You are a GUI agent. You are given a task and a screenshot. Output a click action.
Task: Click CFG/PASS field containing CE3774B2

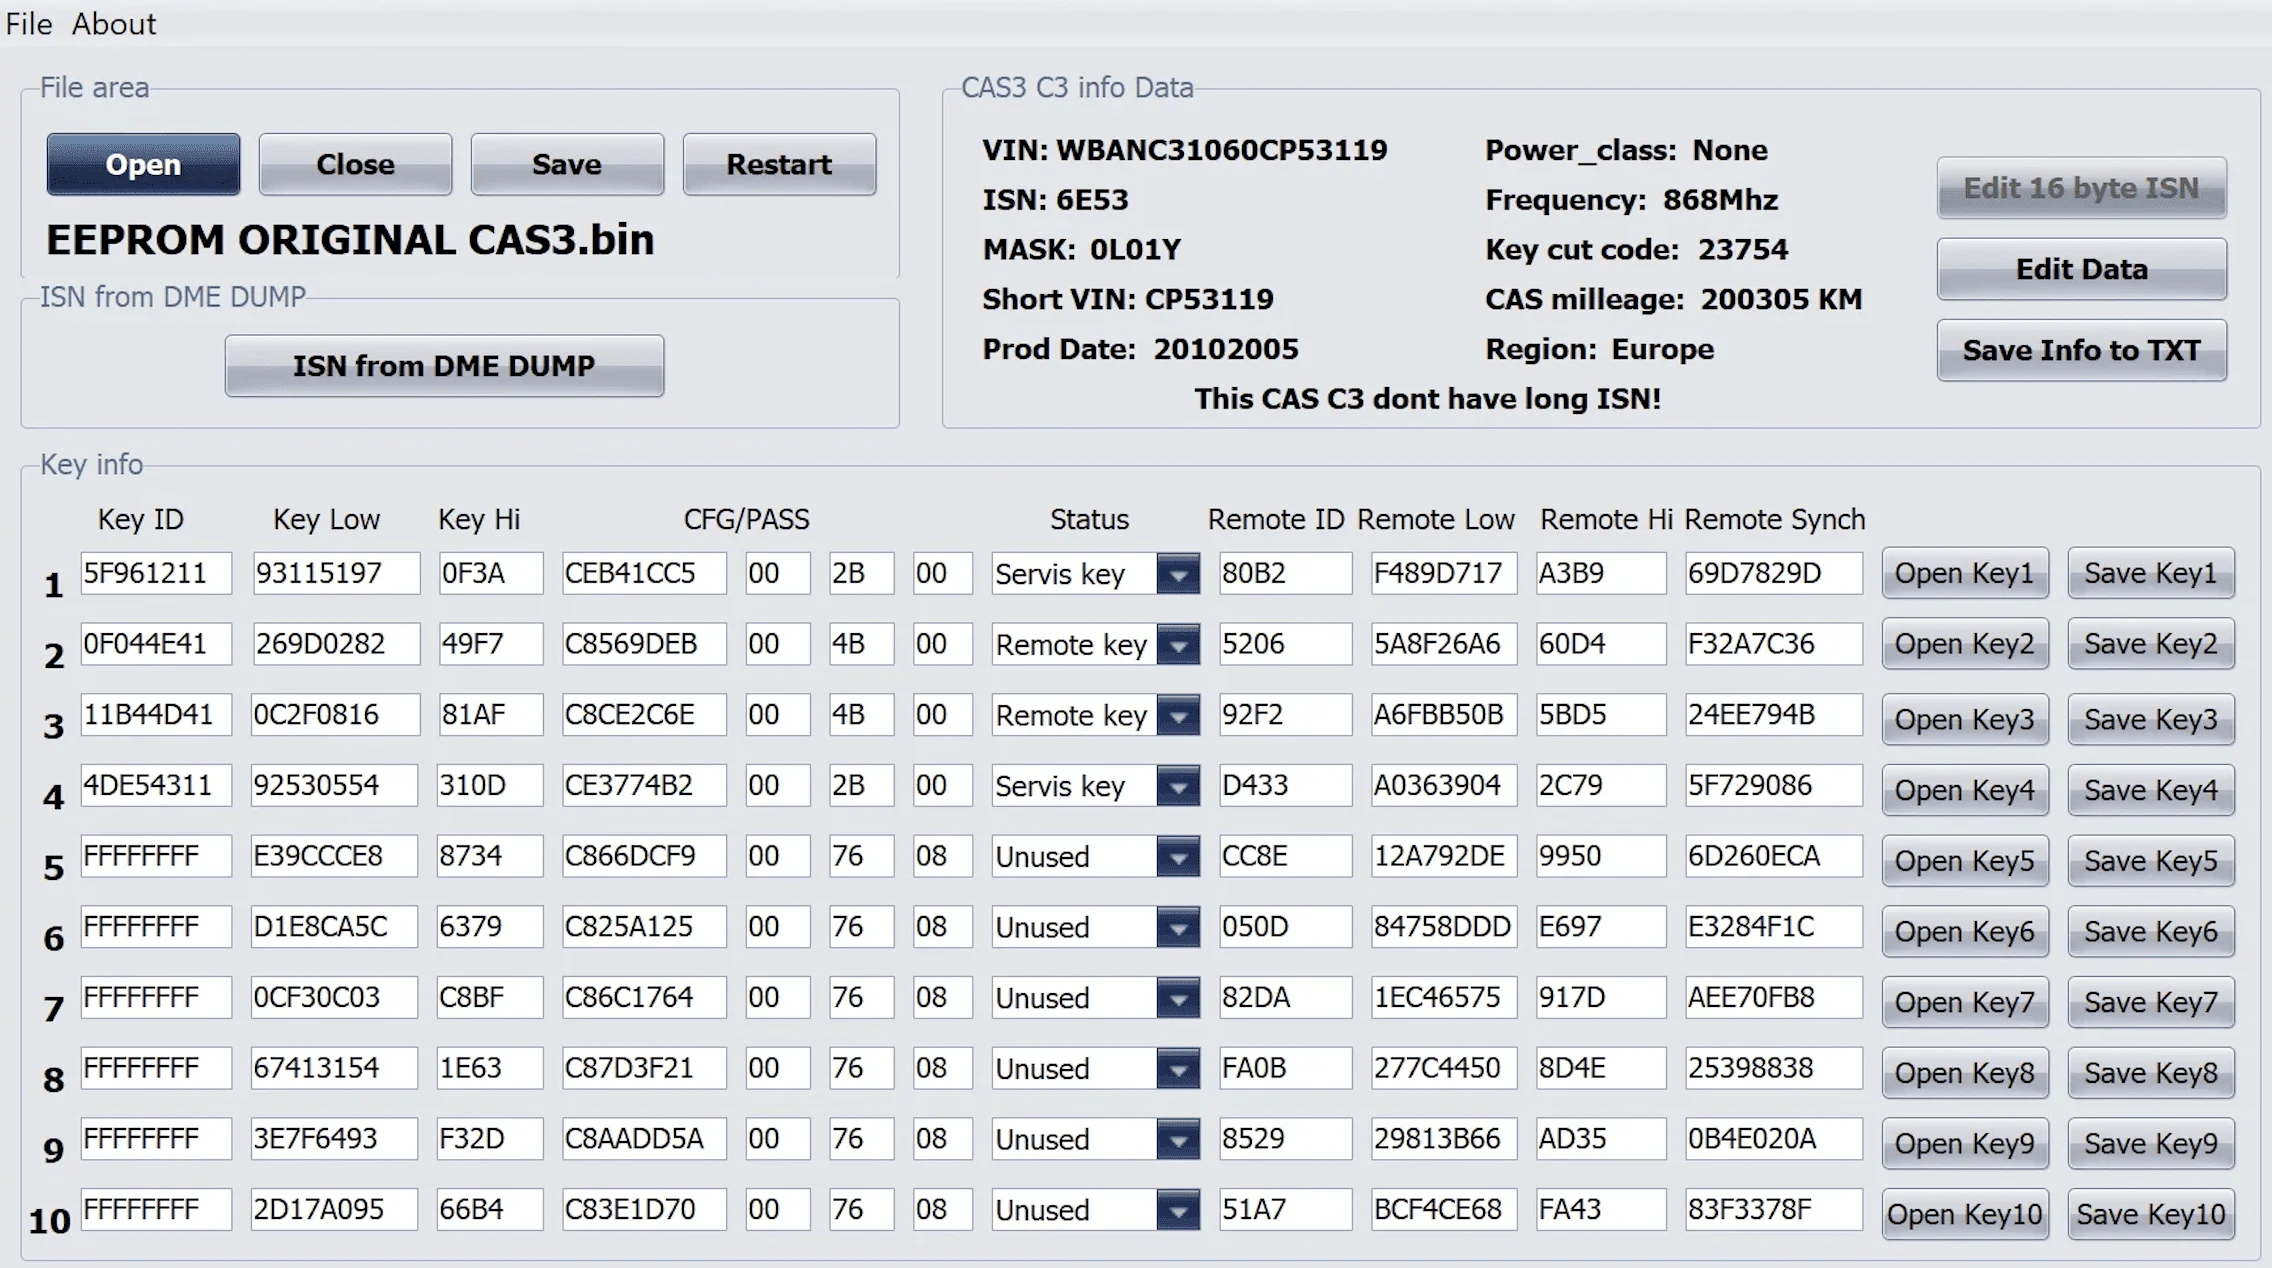coord(644,786)
